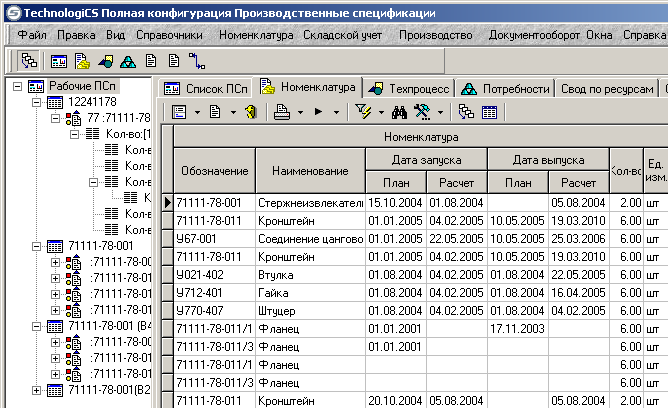Switch to the Техпроцесс tab

coord(409,87)
